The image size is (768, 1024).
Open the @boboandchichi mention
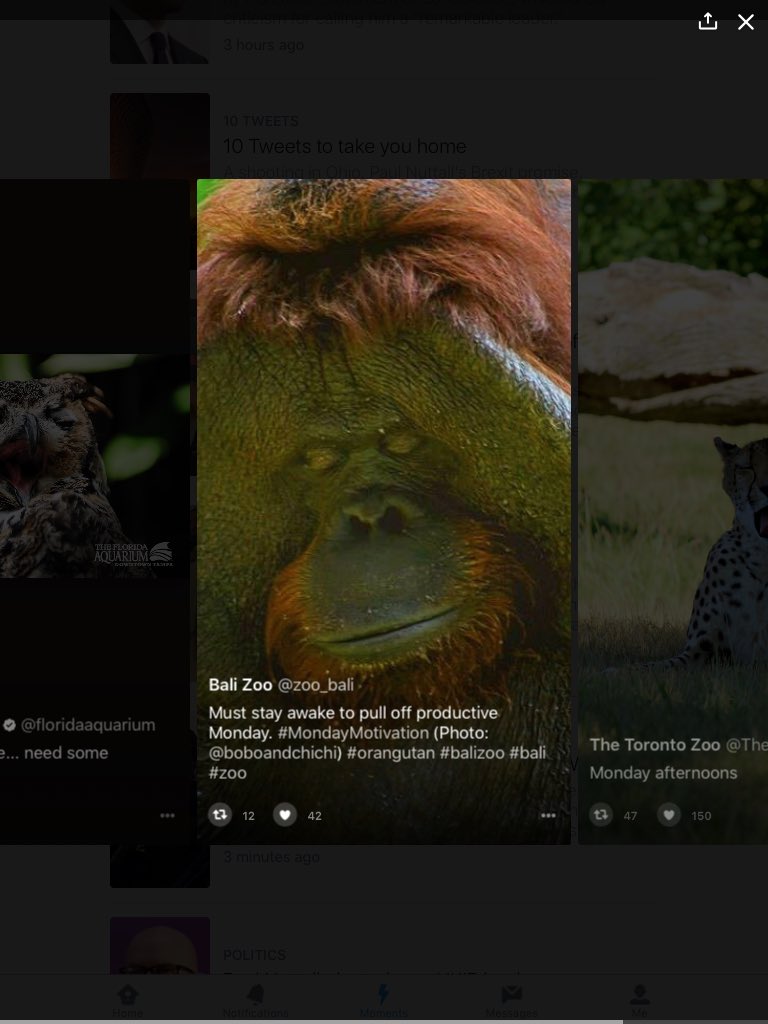(x=276, y=753)
